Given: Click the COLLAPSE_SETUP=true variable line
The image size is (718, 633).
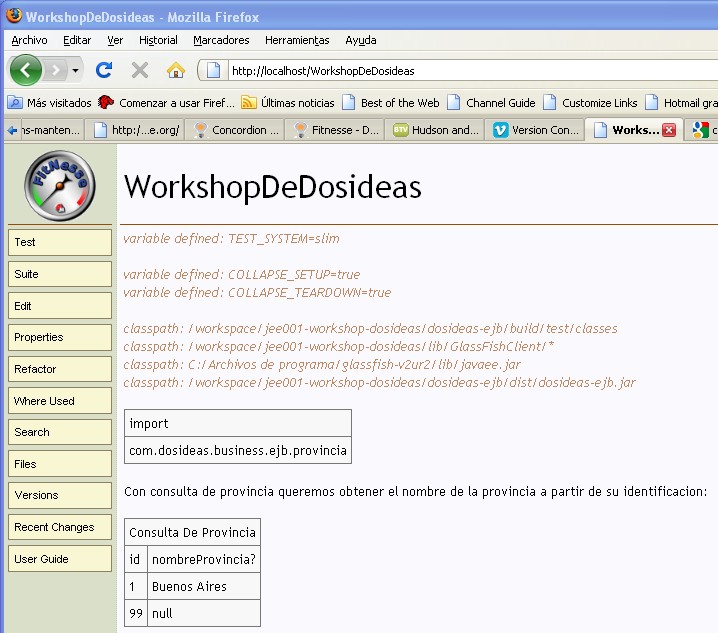Looking at the screenshot, I should click(241, 274).
